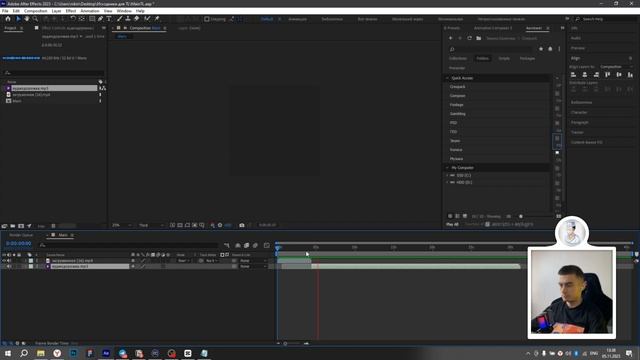Open the Animation menu
Screen dimensions: 640x360
pyautogui.click(x=90, y=11)
